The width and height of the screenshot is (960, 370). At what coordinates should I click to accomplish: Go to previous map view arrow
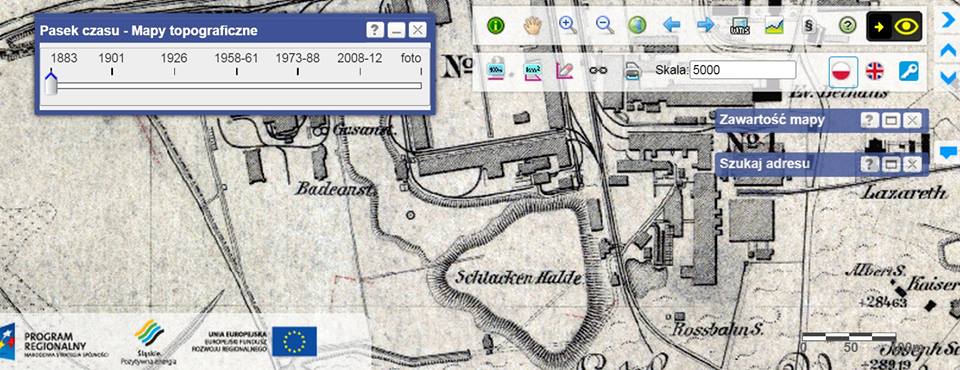[x=672, y=25]
